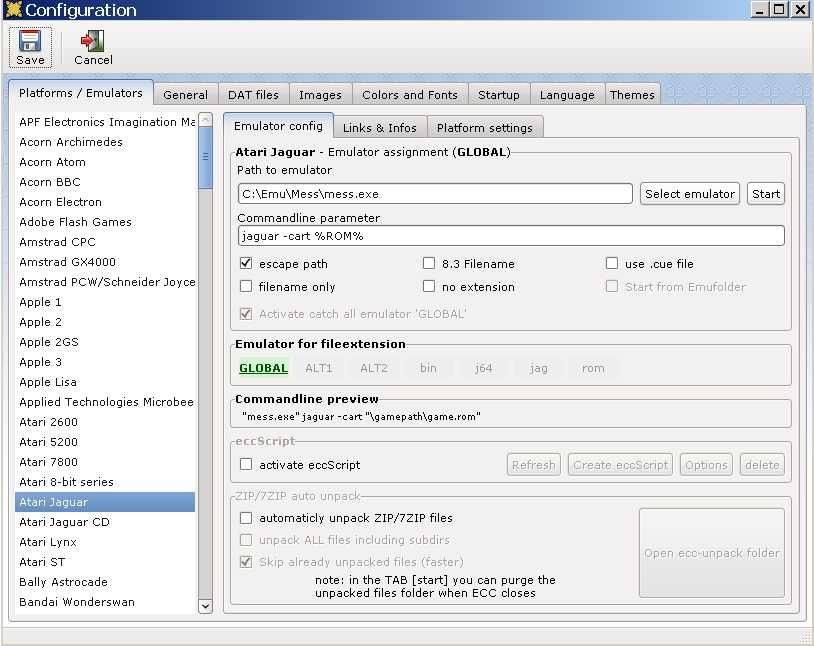The height and width of the screenshot is (646, 814).
Task: Select Apple 3 platform
Action: pyautogui.click(x=105, y=362)
